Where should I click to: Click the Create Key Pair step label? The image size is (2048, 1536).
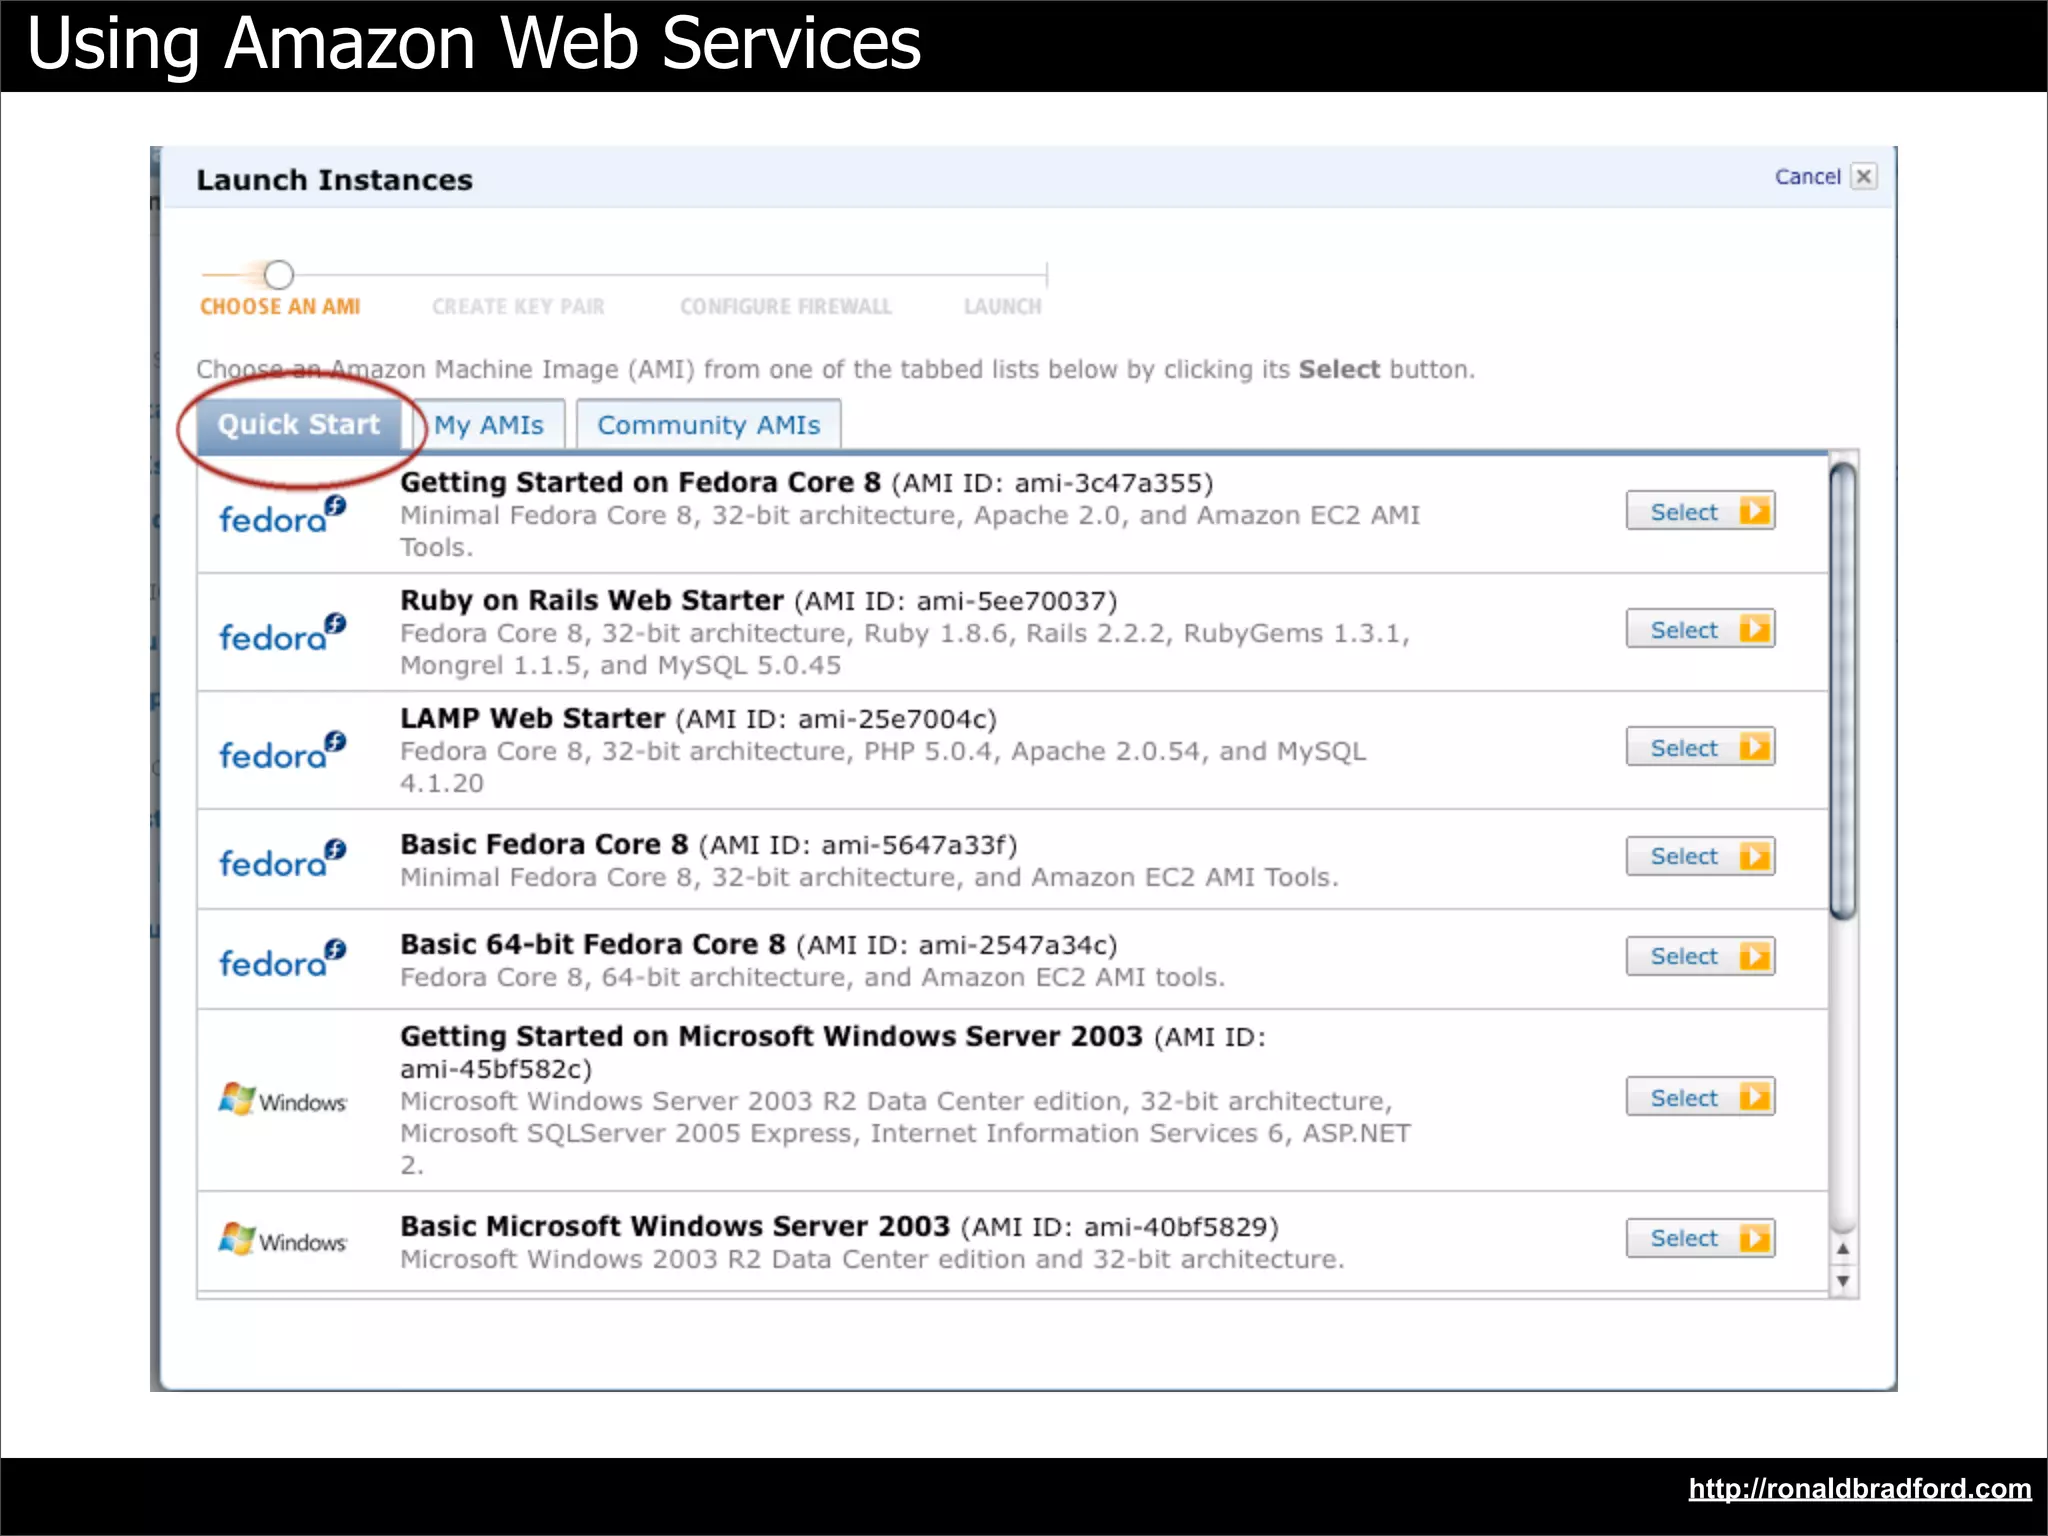pyautogui.click(x=518, y=307)
